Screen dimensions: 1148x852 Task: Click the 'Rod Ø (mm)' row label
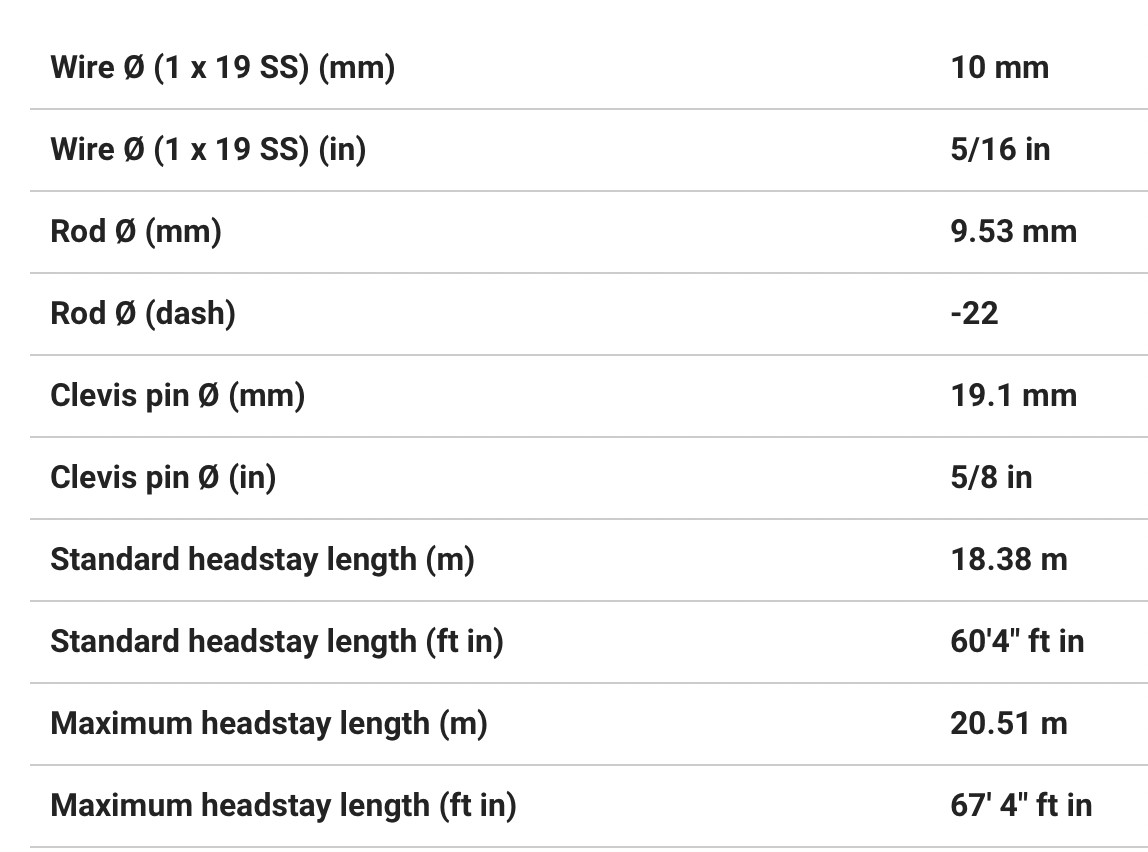tap(136, 232)
